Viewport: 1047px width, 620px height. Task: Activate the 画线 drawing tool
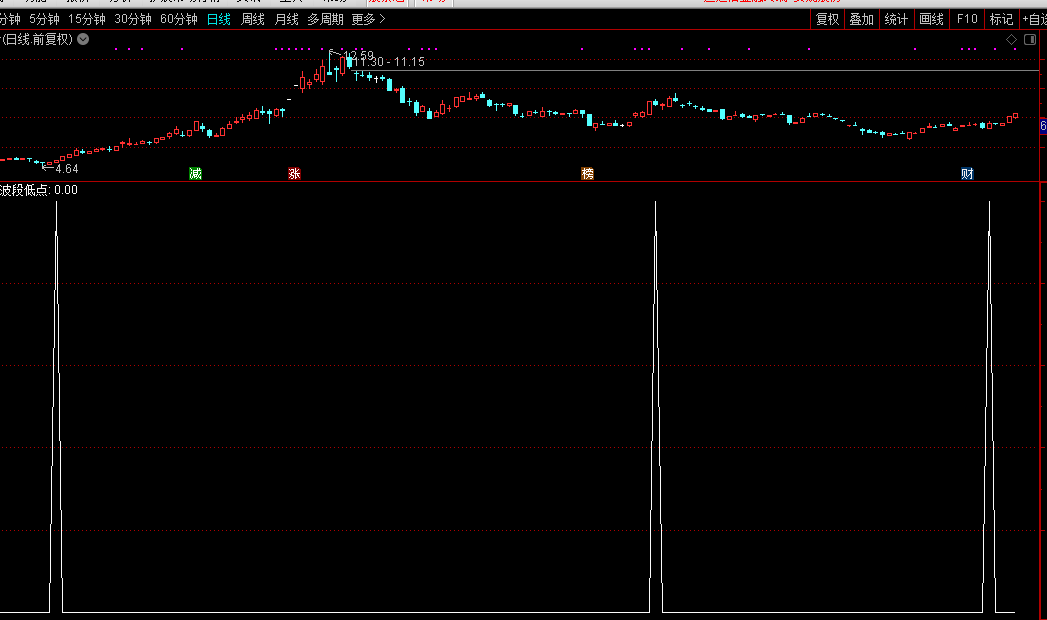pos(931,19)
